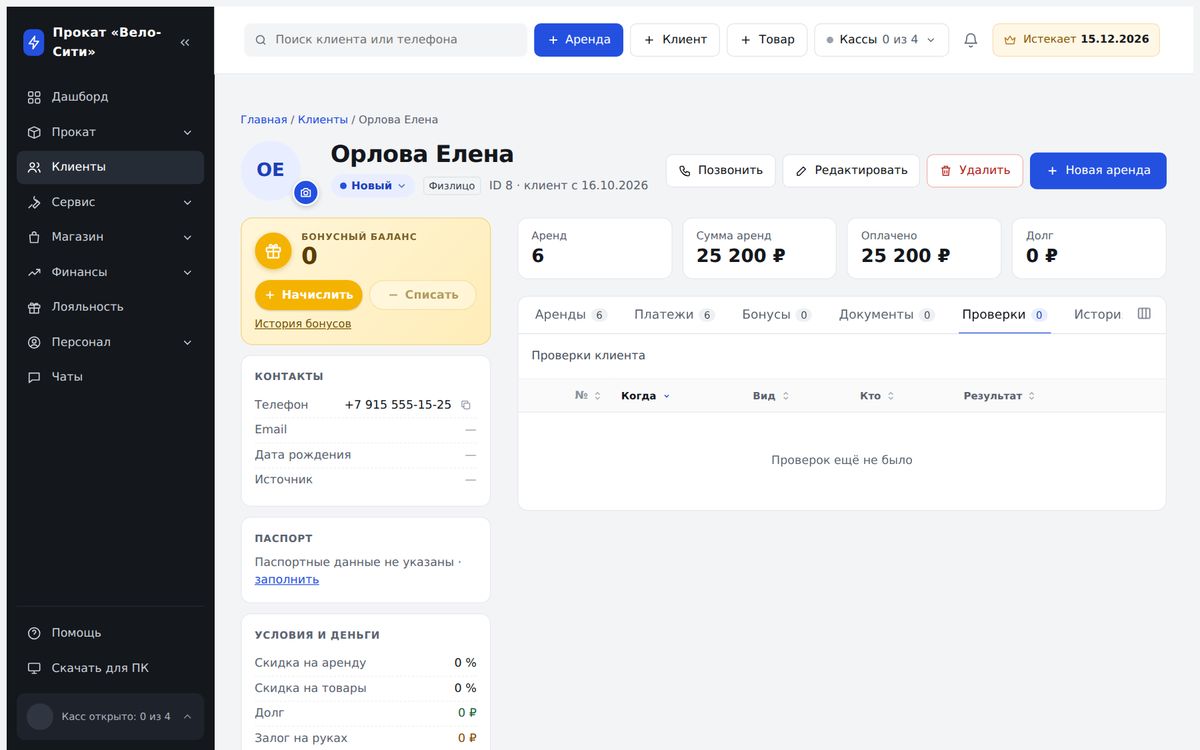Screen dimensions: 1200x750
Task: Click the Аренда button in top bar
Action: tap(579, 40)
